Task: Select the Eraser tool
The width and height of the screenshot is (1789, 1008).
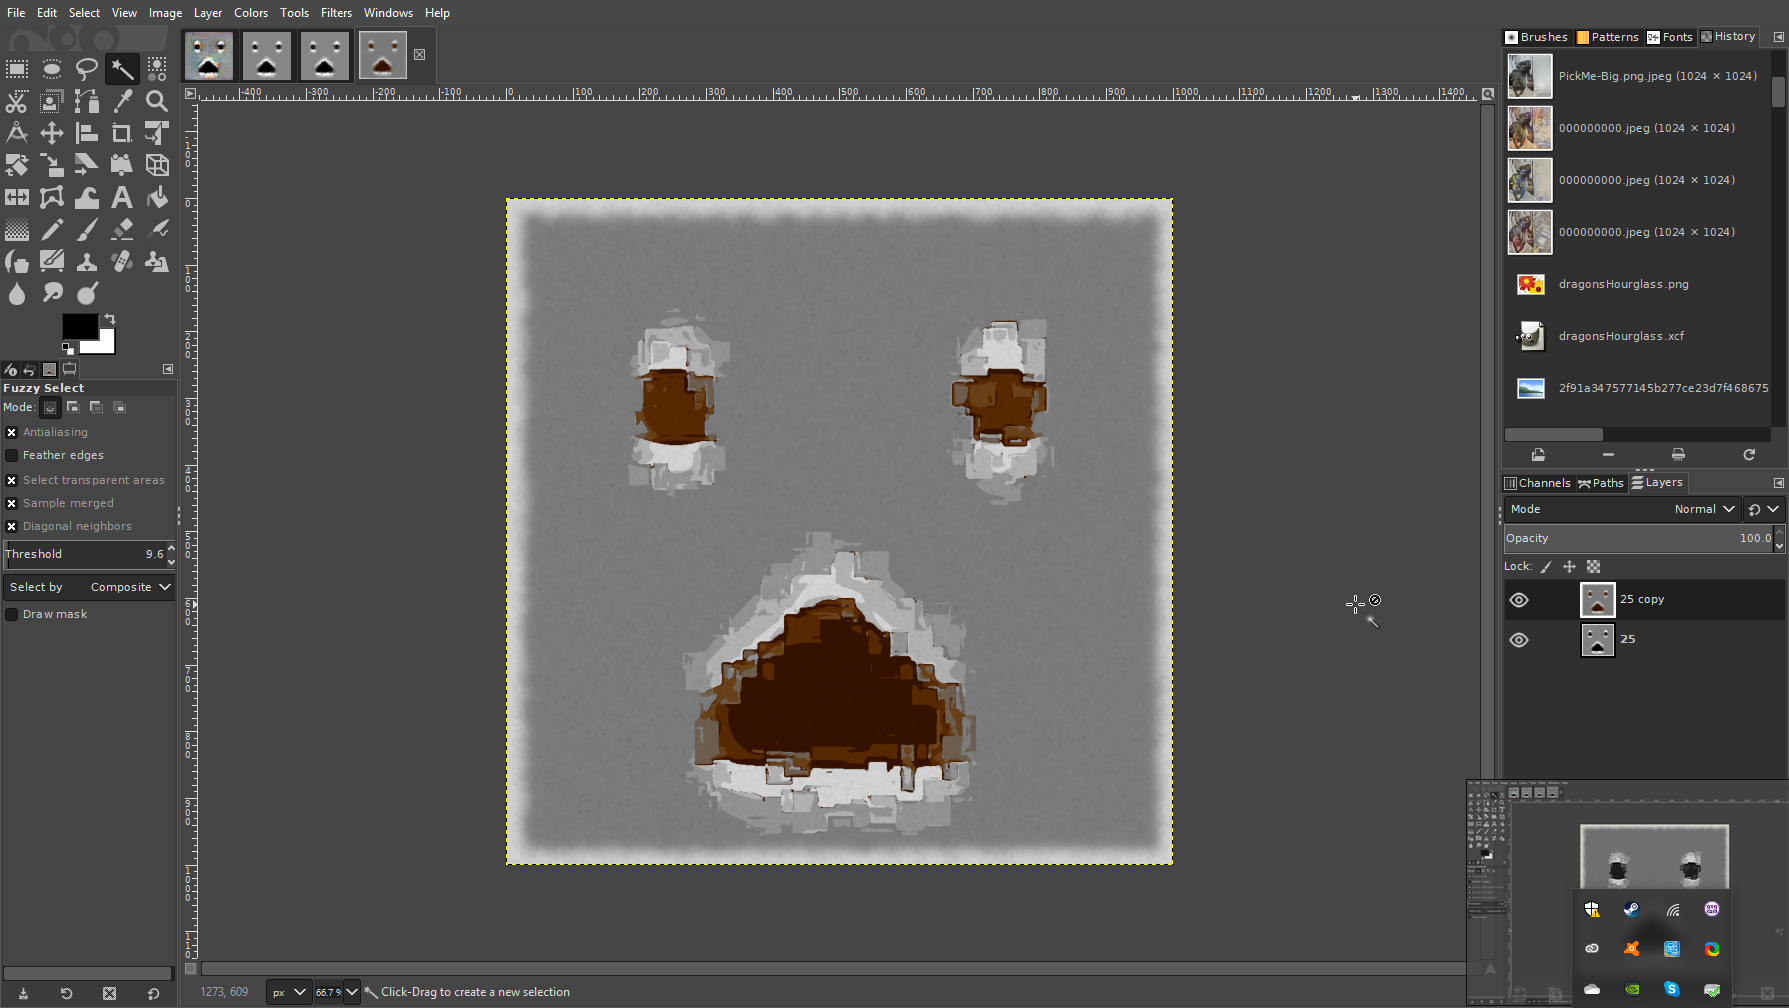Action: point(122,229)
